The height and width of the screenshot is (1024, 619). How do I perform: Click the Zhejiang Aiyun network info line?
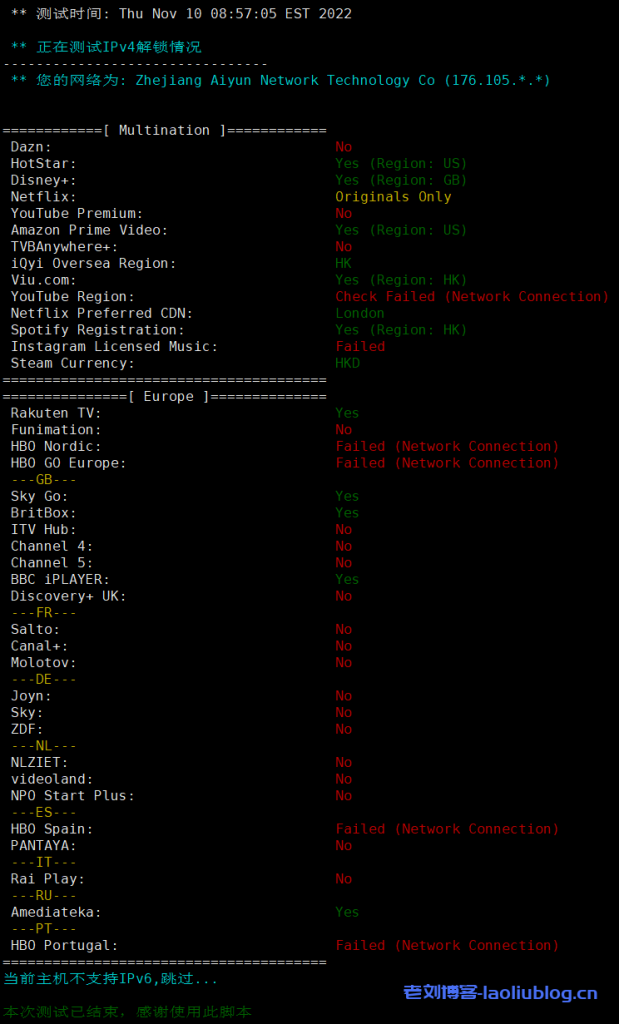click(x=280, y=80)
